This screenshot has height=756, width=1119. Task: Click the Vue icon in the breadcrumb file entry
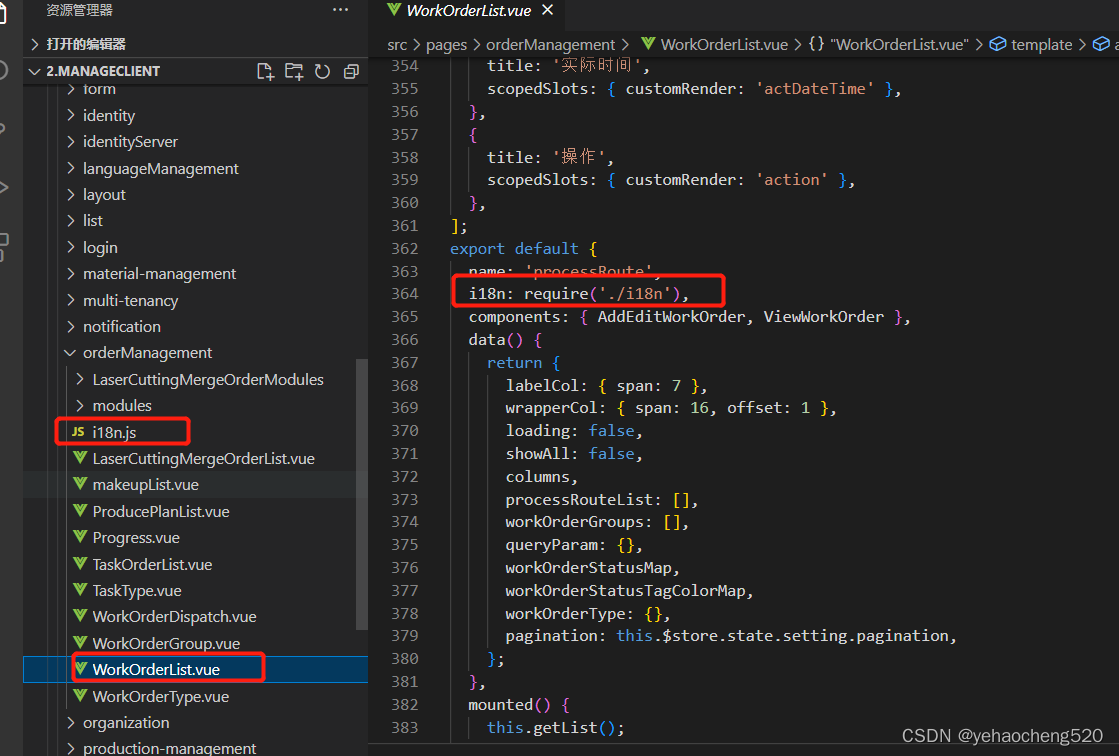click(x=648, y=44)
